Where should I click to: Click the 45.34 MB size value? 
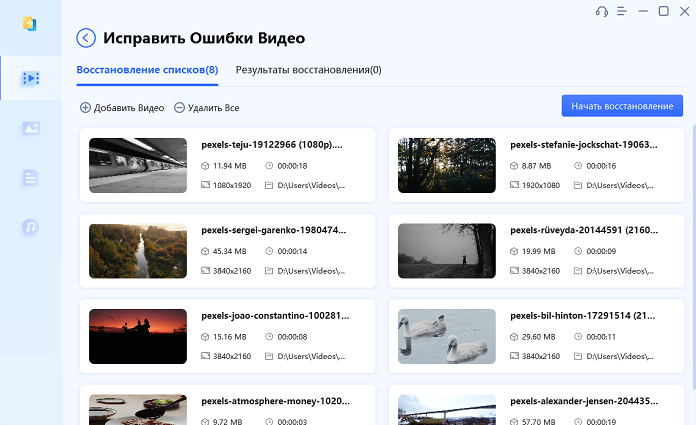[x=229, y=251]
